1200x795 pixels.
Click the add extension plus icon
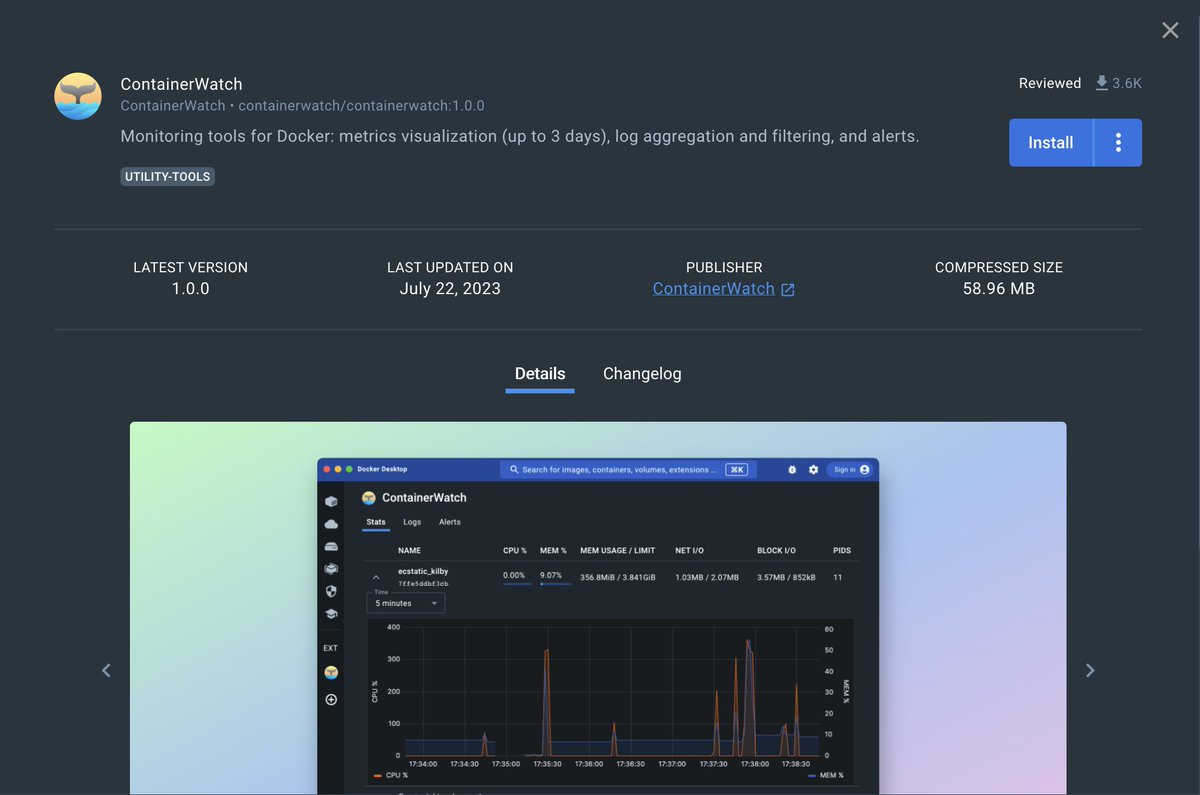point(331,700)
